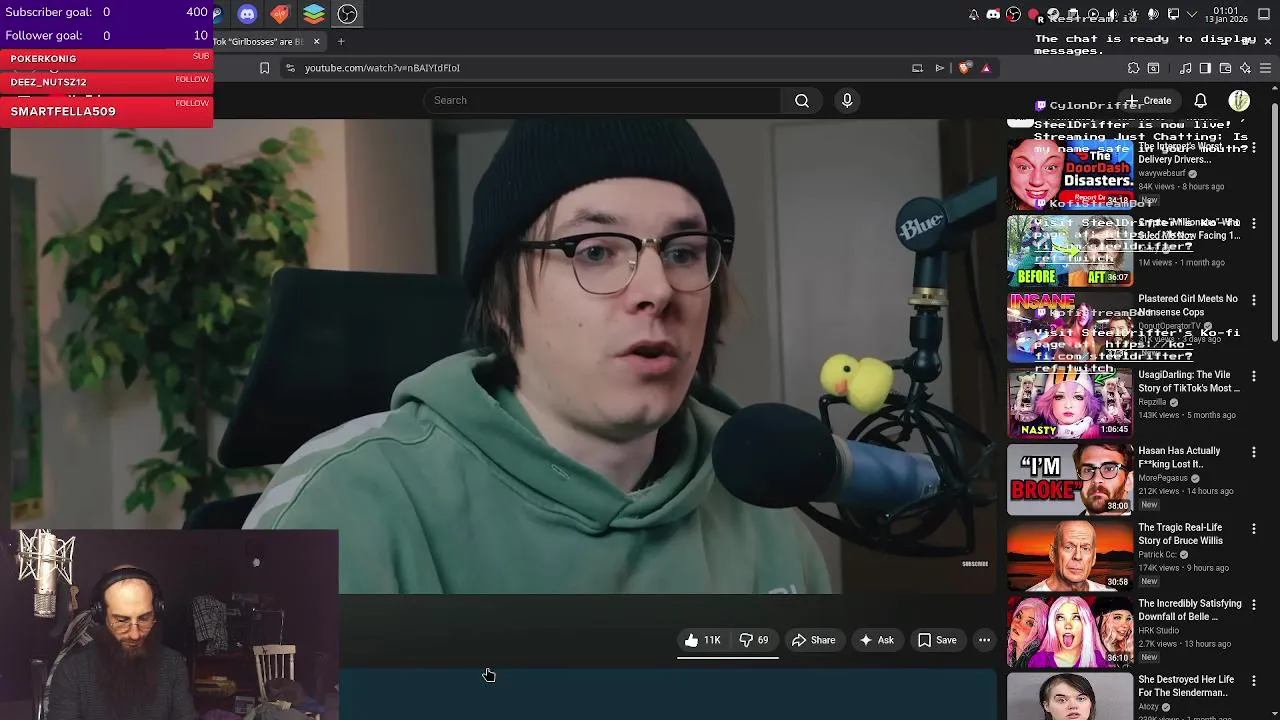The width and height of the screenshot is (1280, 720).
Task: Close the TikTok Girlbosses browser tab
Action: click(x=316, y=41)
